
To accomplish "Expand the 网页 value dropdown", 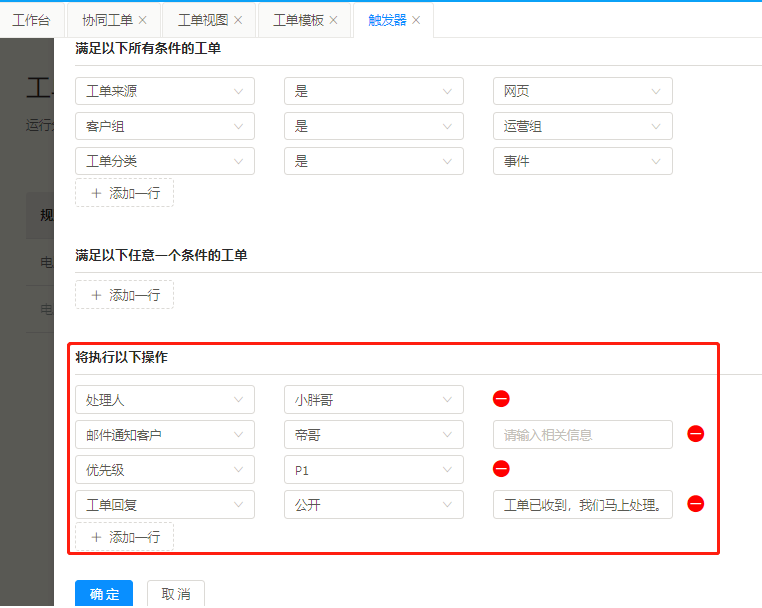I will [x=582, y=91].
